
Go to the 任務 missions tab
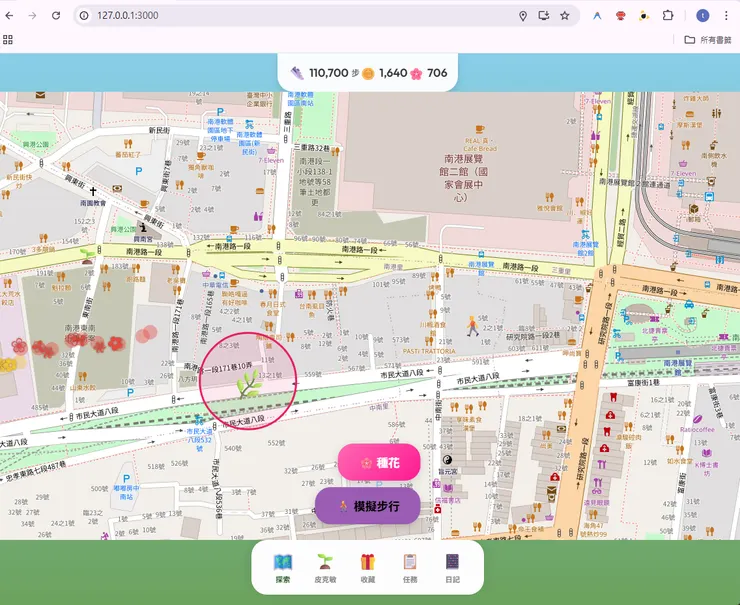tap(410, 568)
